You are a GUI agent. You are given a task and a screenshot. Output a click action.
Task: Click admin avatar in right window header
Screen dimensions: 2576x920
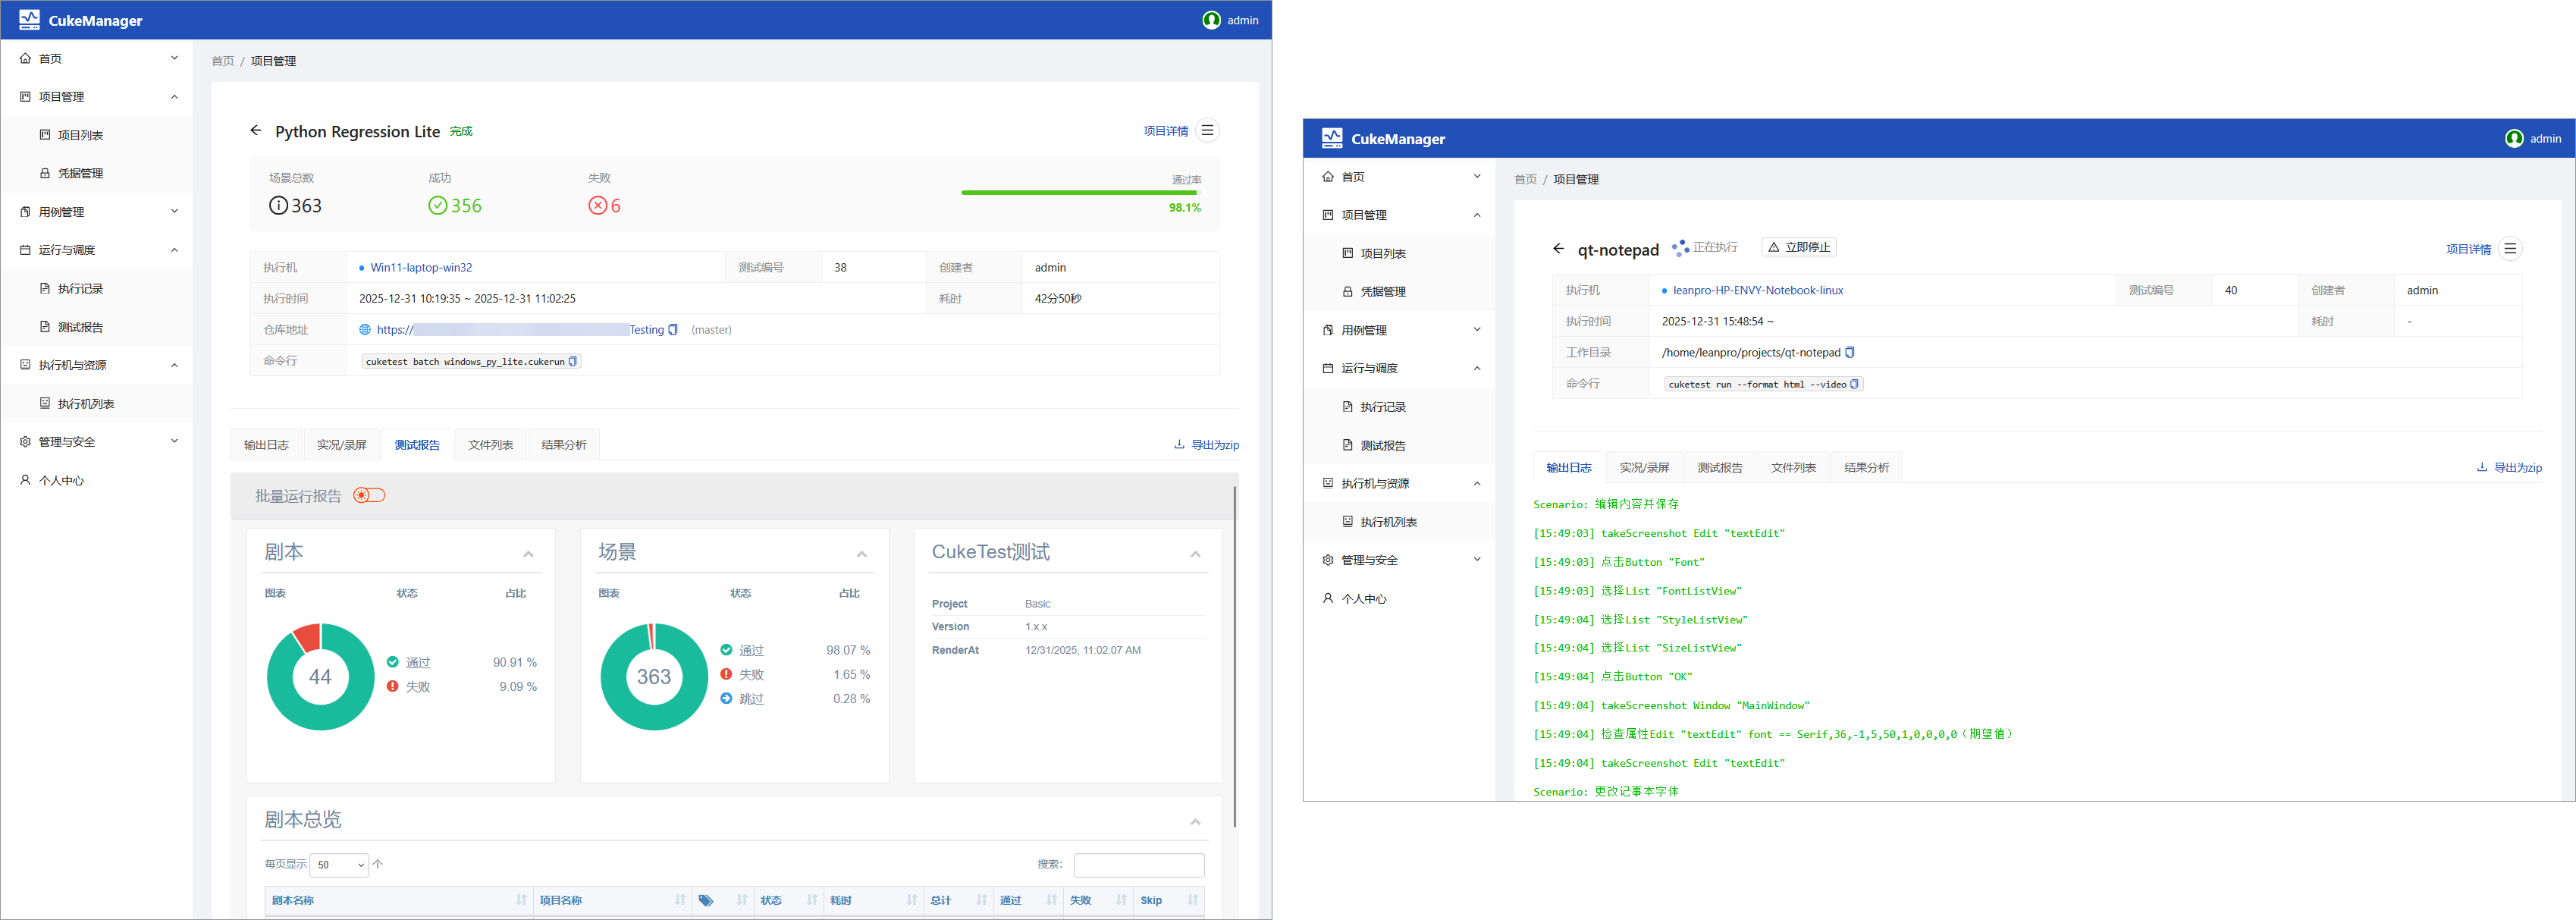click(x=2514, y=139)
